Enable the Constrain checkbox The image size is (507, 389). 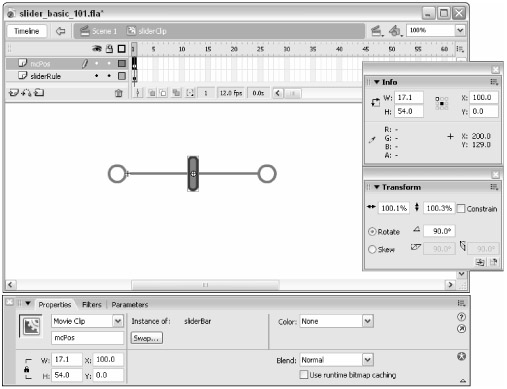[461, 209]
